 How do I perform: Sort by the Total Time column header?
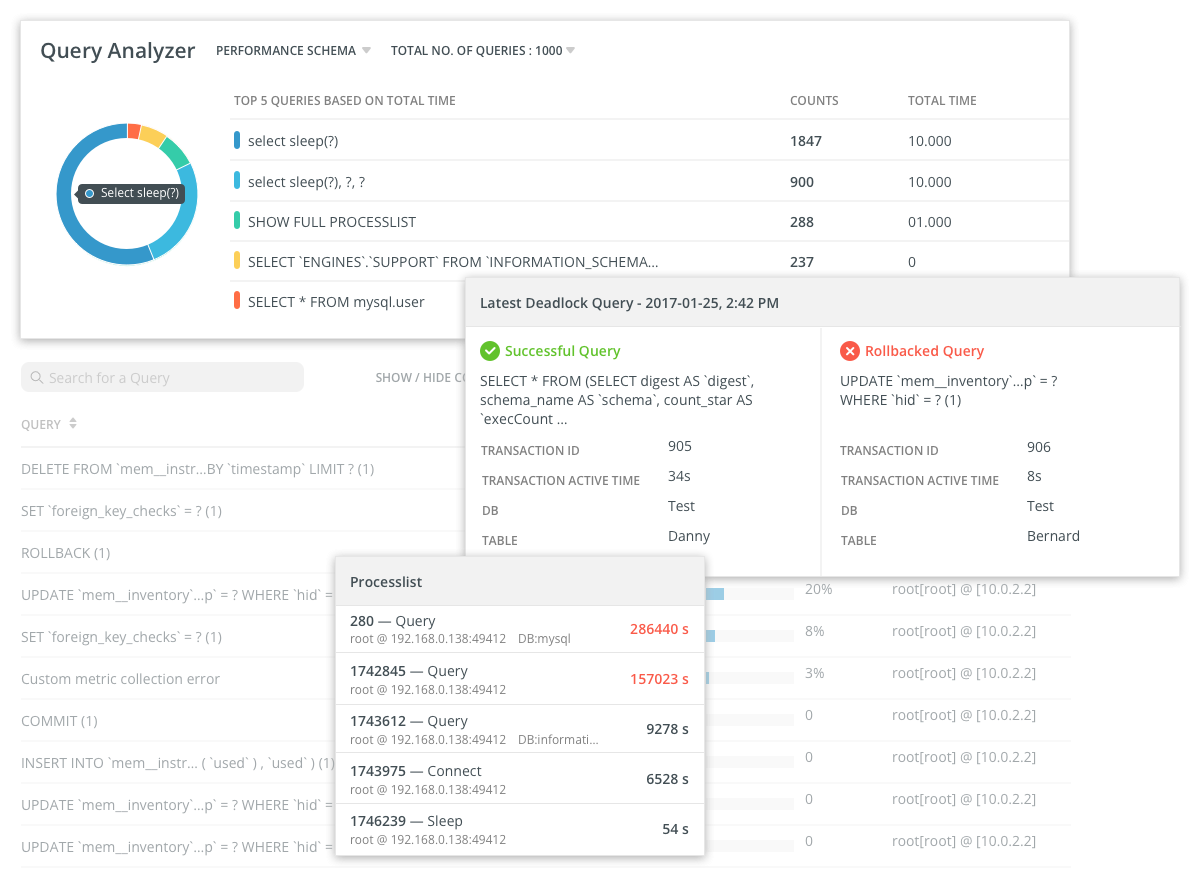(941, 101)
